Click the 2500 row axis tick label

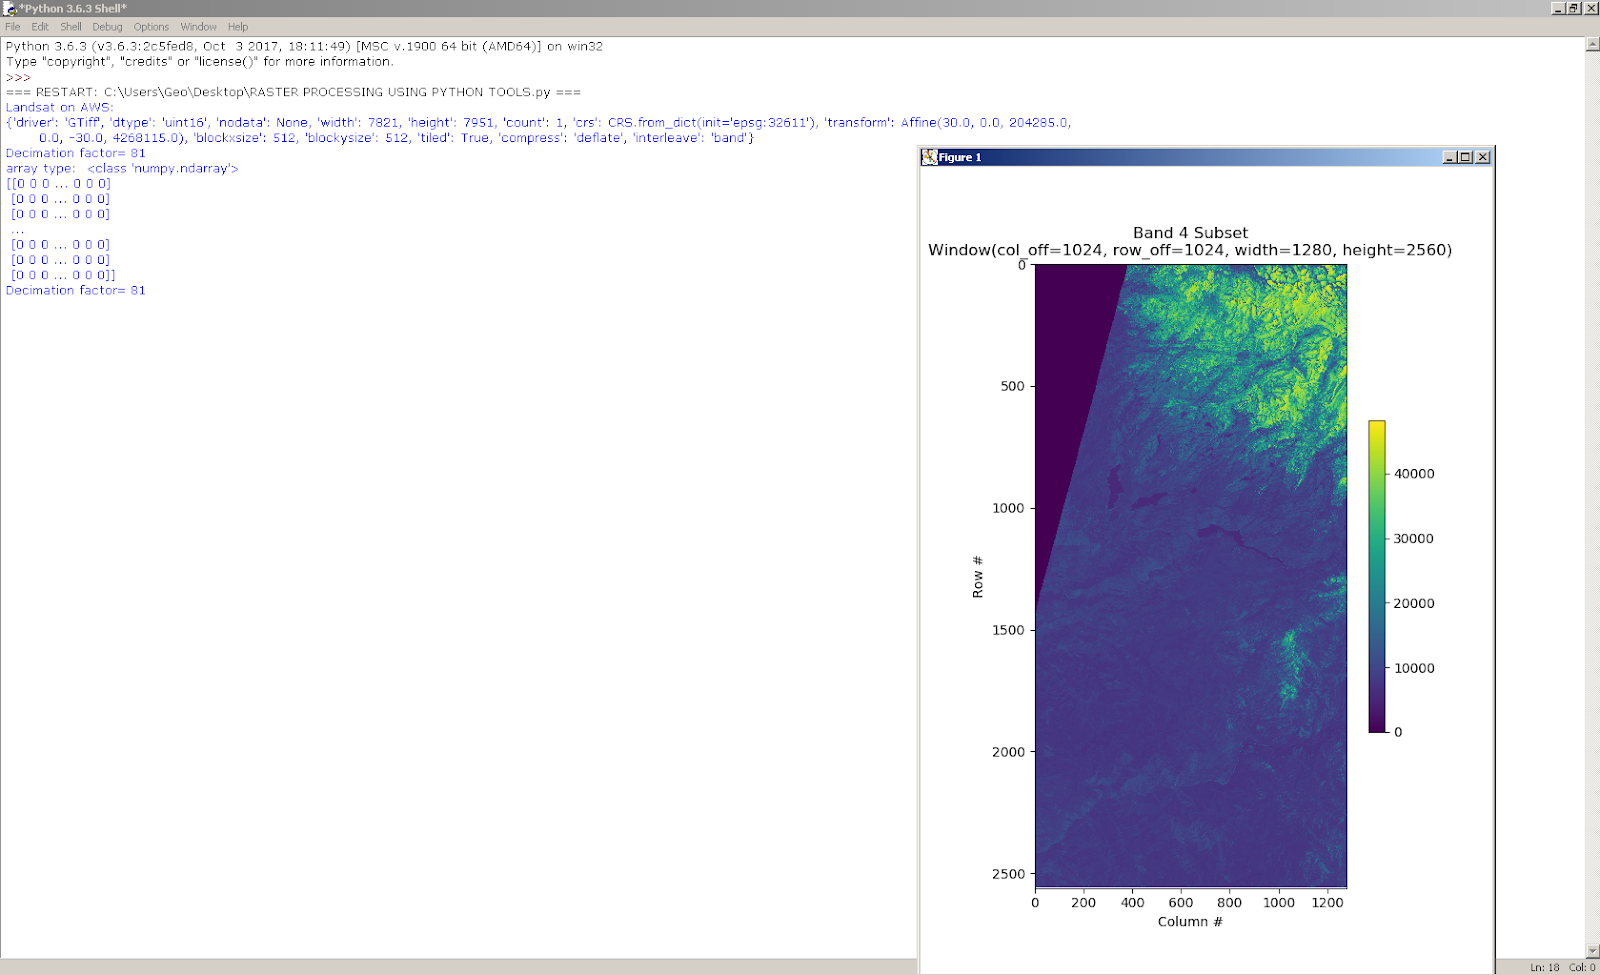pyautogui.click(x=1008, y=874)
